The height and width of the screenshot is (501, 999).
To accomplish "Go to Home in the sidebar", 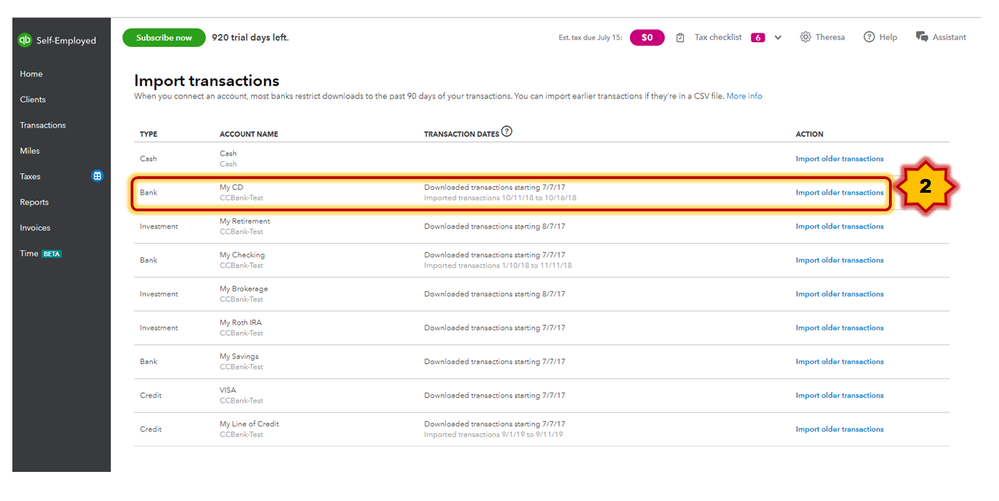I will 31,74.
